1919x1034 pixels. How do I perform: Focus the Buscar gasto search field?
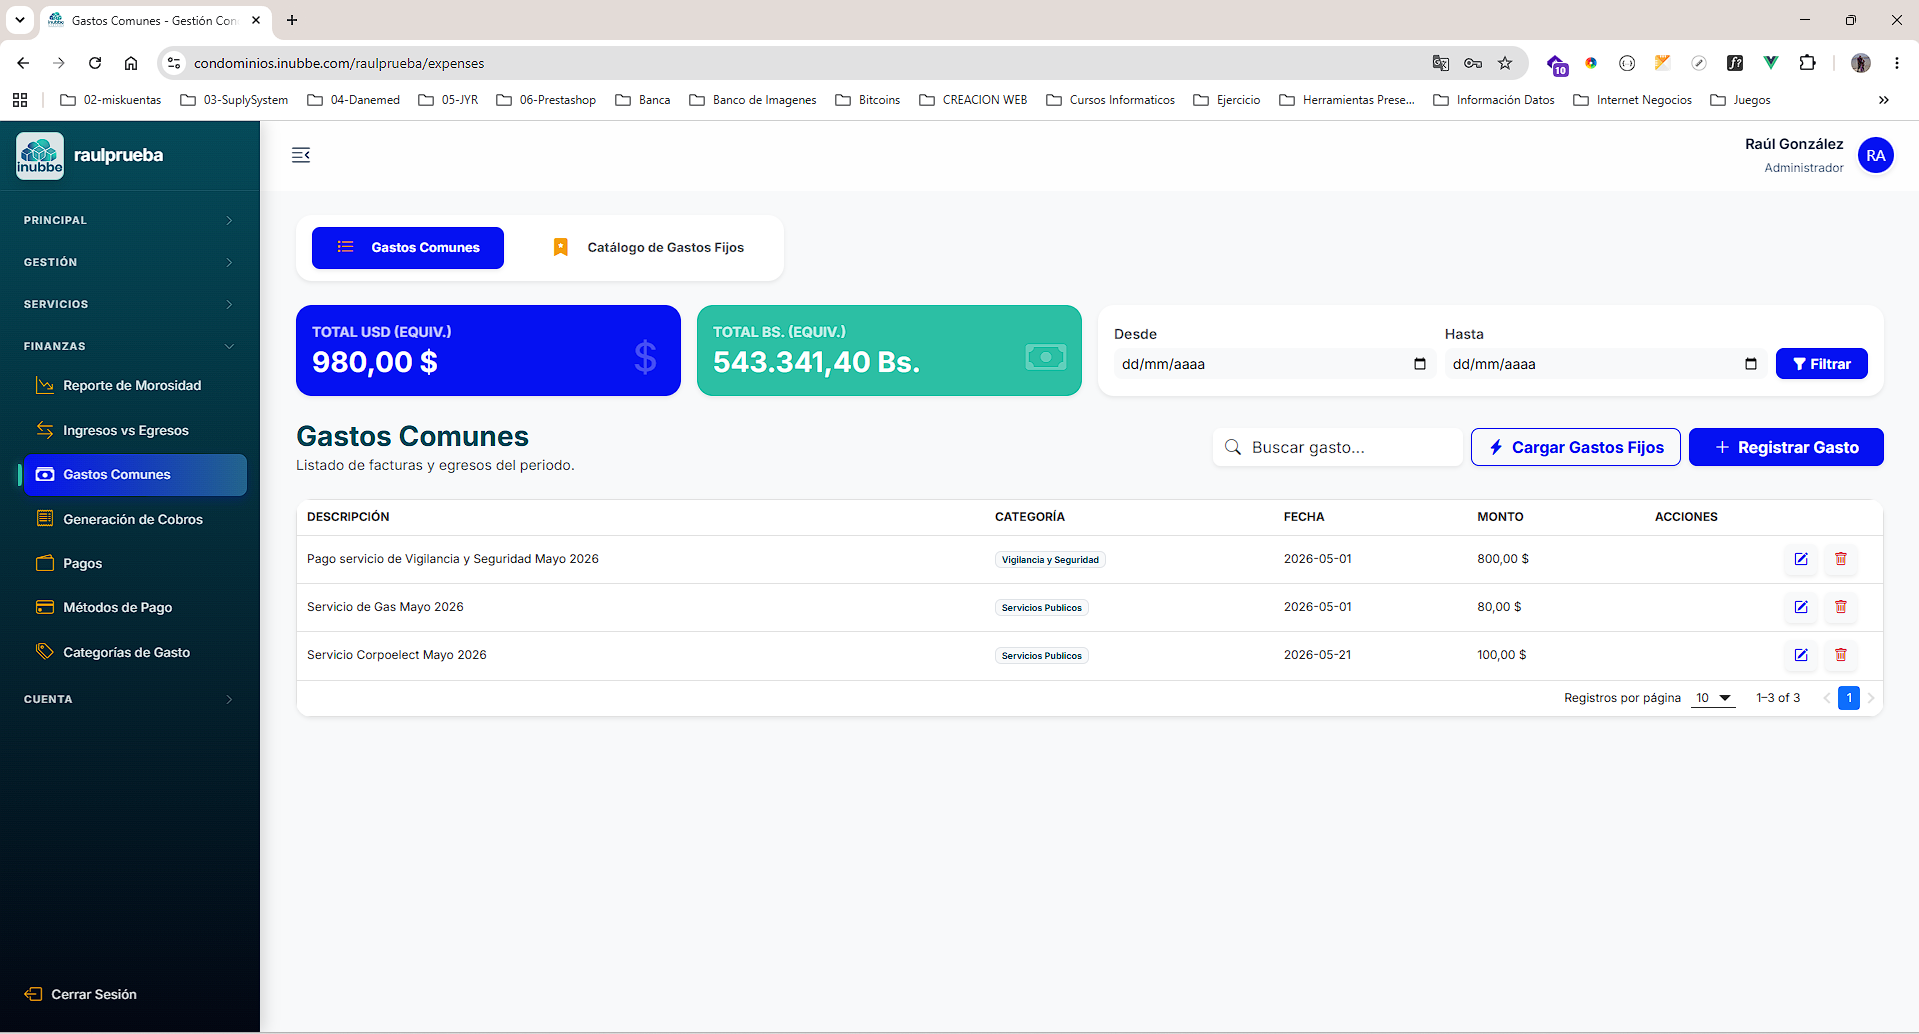1338,447
